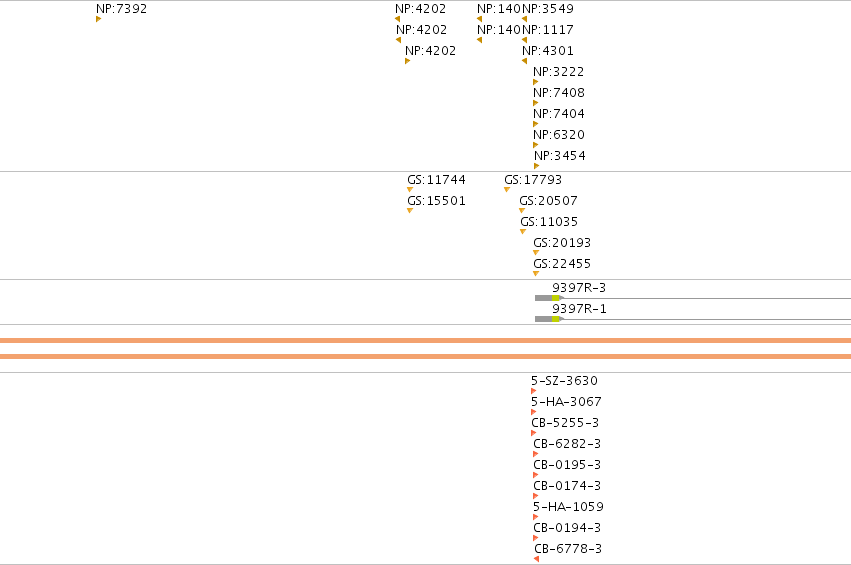Select the CB-0174-3 feature
Screen dimensions: 851x565
point(567,486)
